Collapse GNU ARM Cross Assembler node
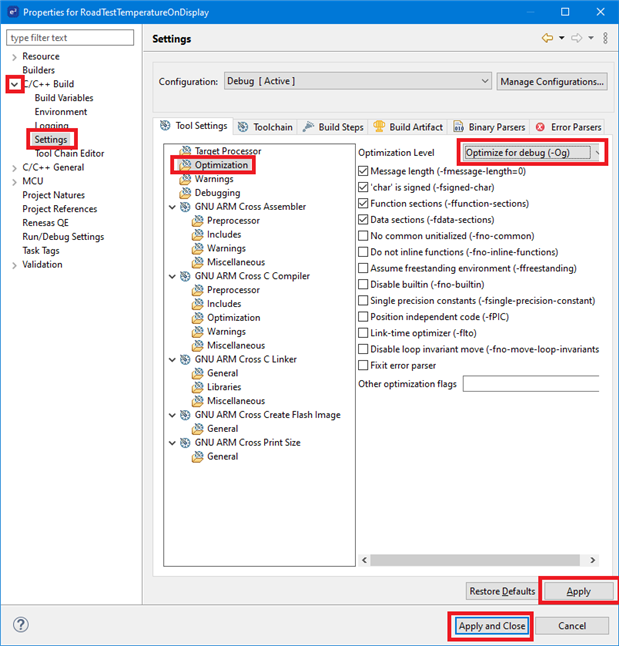 [172, 207]
